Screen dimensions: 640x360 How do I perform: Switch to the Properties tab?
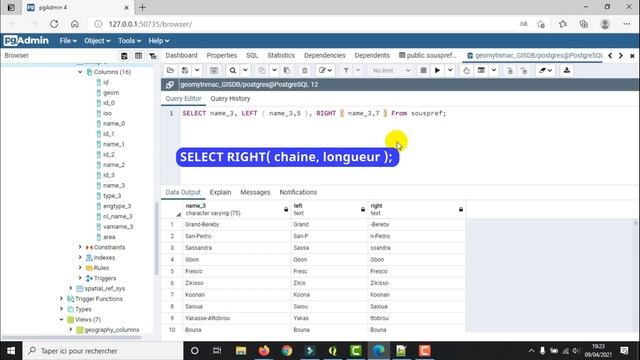(222, 56)
